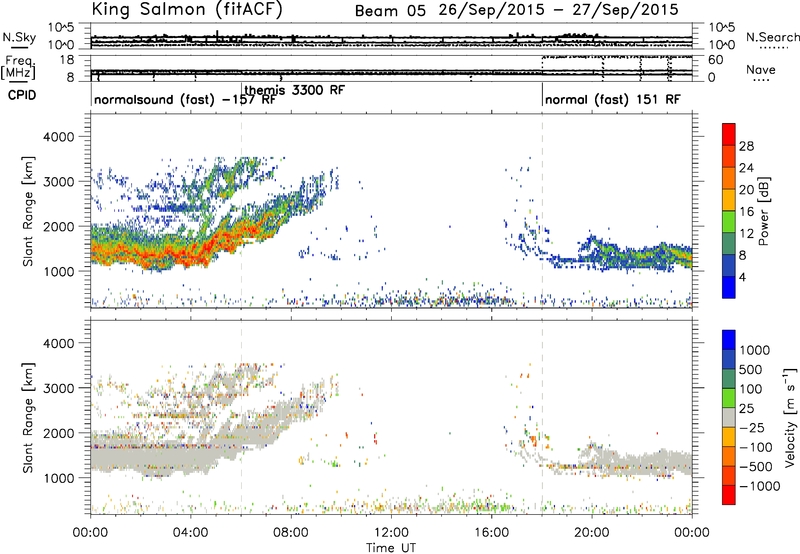This screenshot has height=554, width=800.
Task: Click the red segment of Power colorbar
Action: (x=729, y=134)
